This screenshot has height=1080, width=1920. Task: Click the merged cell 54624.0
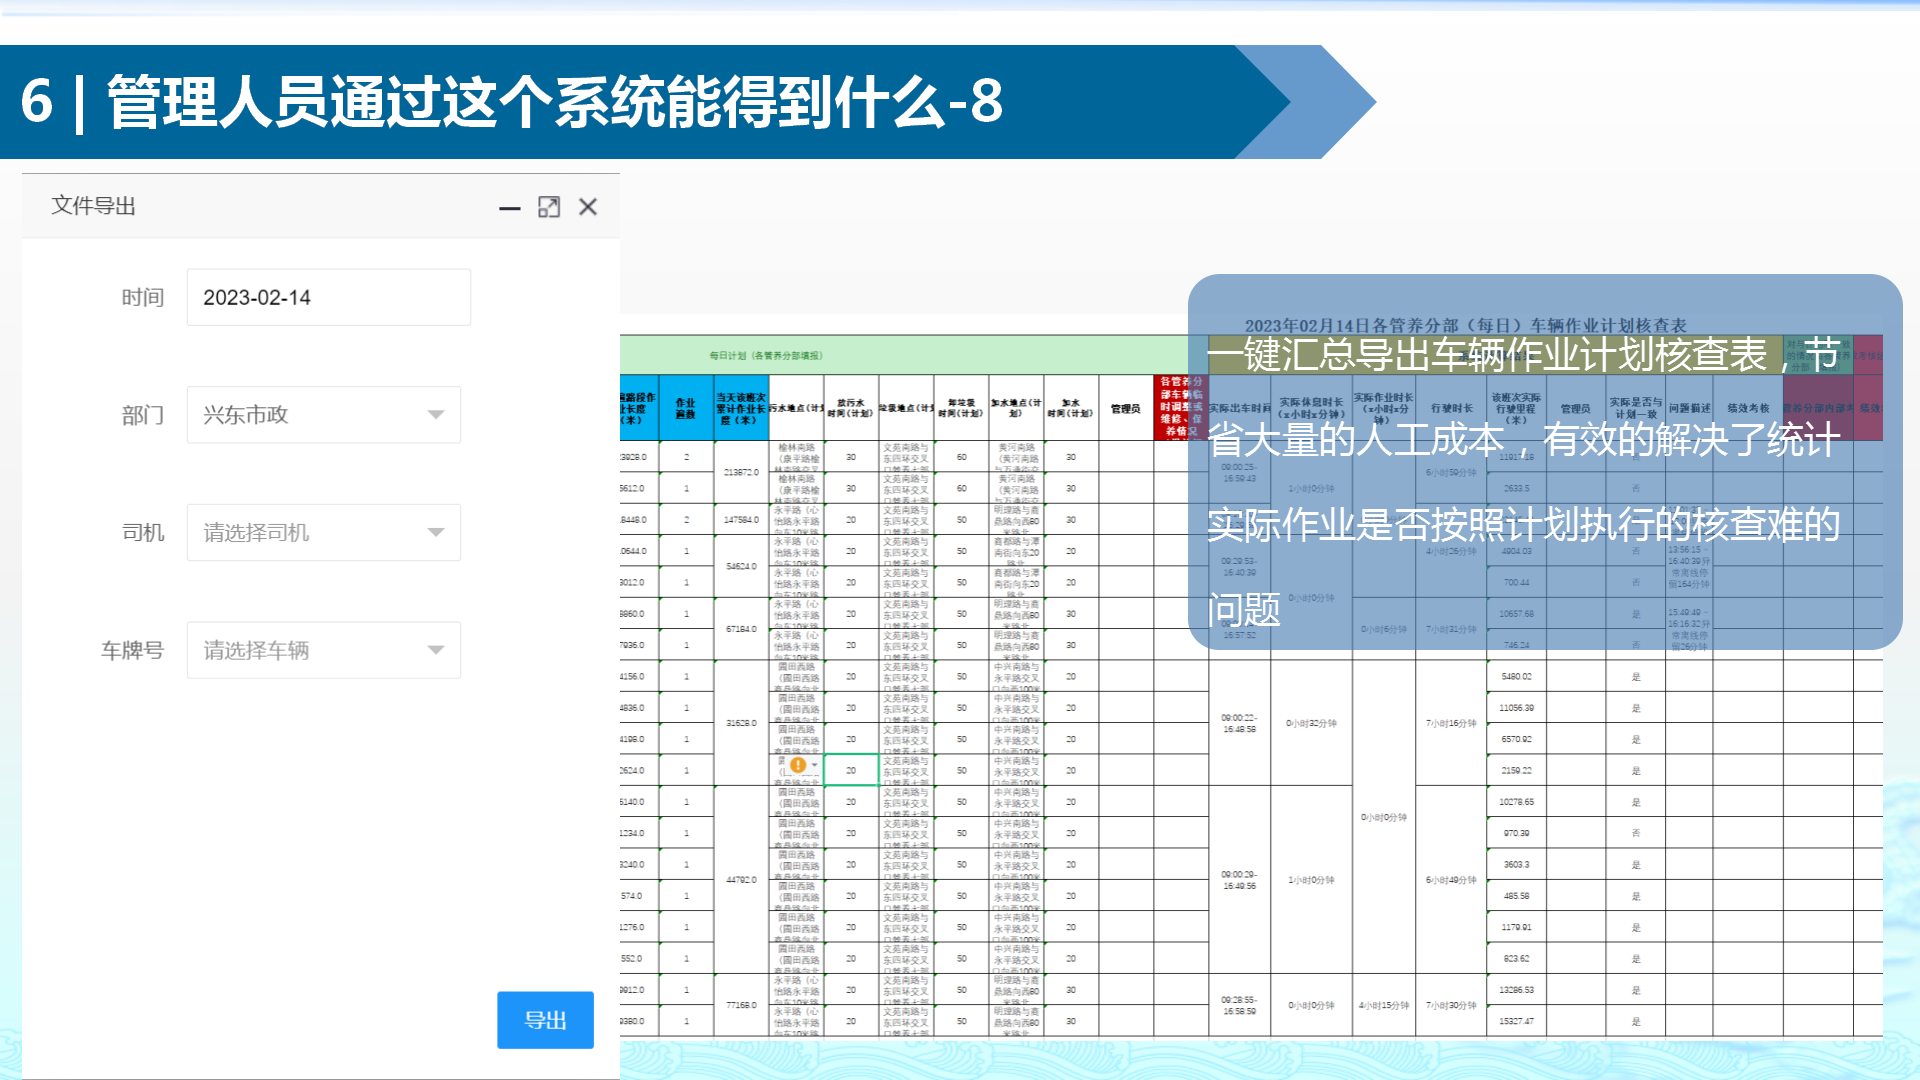(741, 566)
